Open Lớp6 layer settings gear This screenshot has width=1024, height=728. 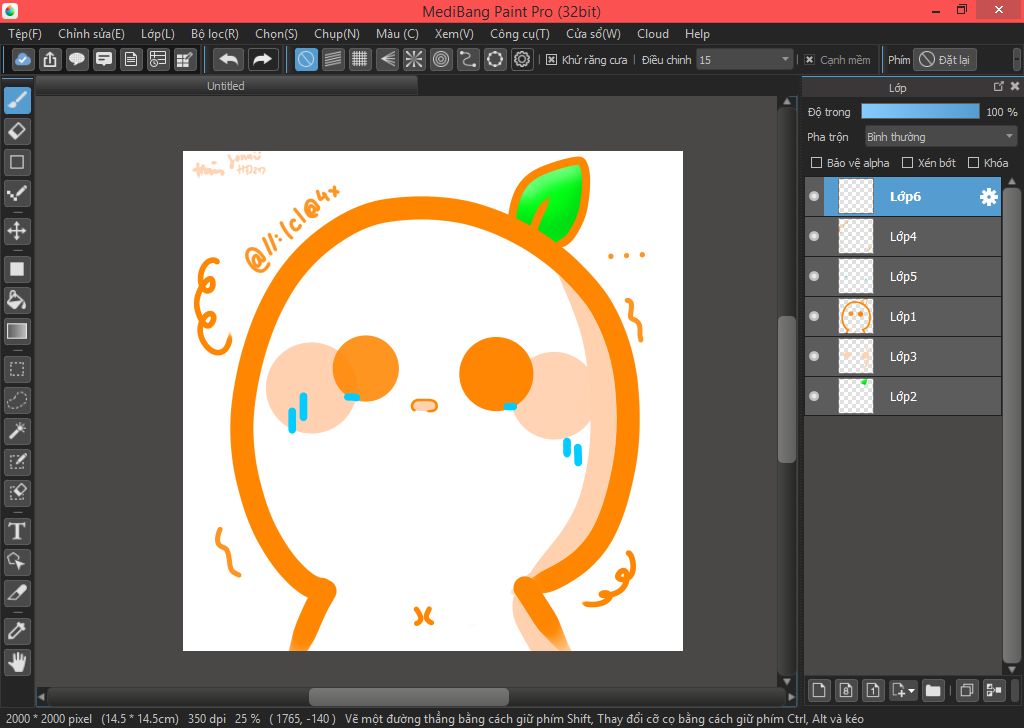coord(988,197)
